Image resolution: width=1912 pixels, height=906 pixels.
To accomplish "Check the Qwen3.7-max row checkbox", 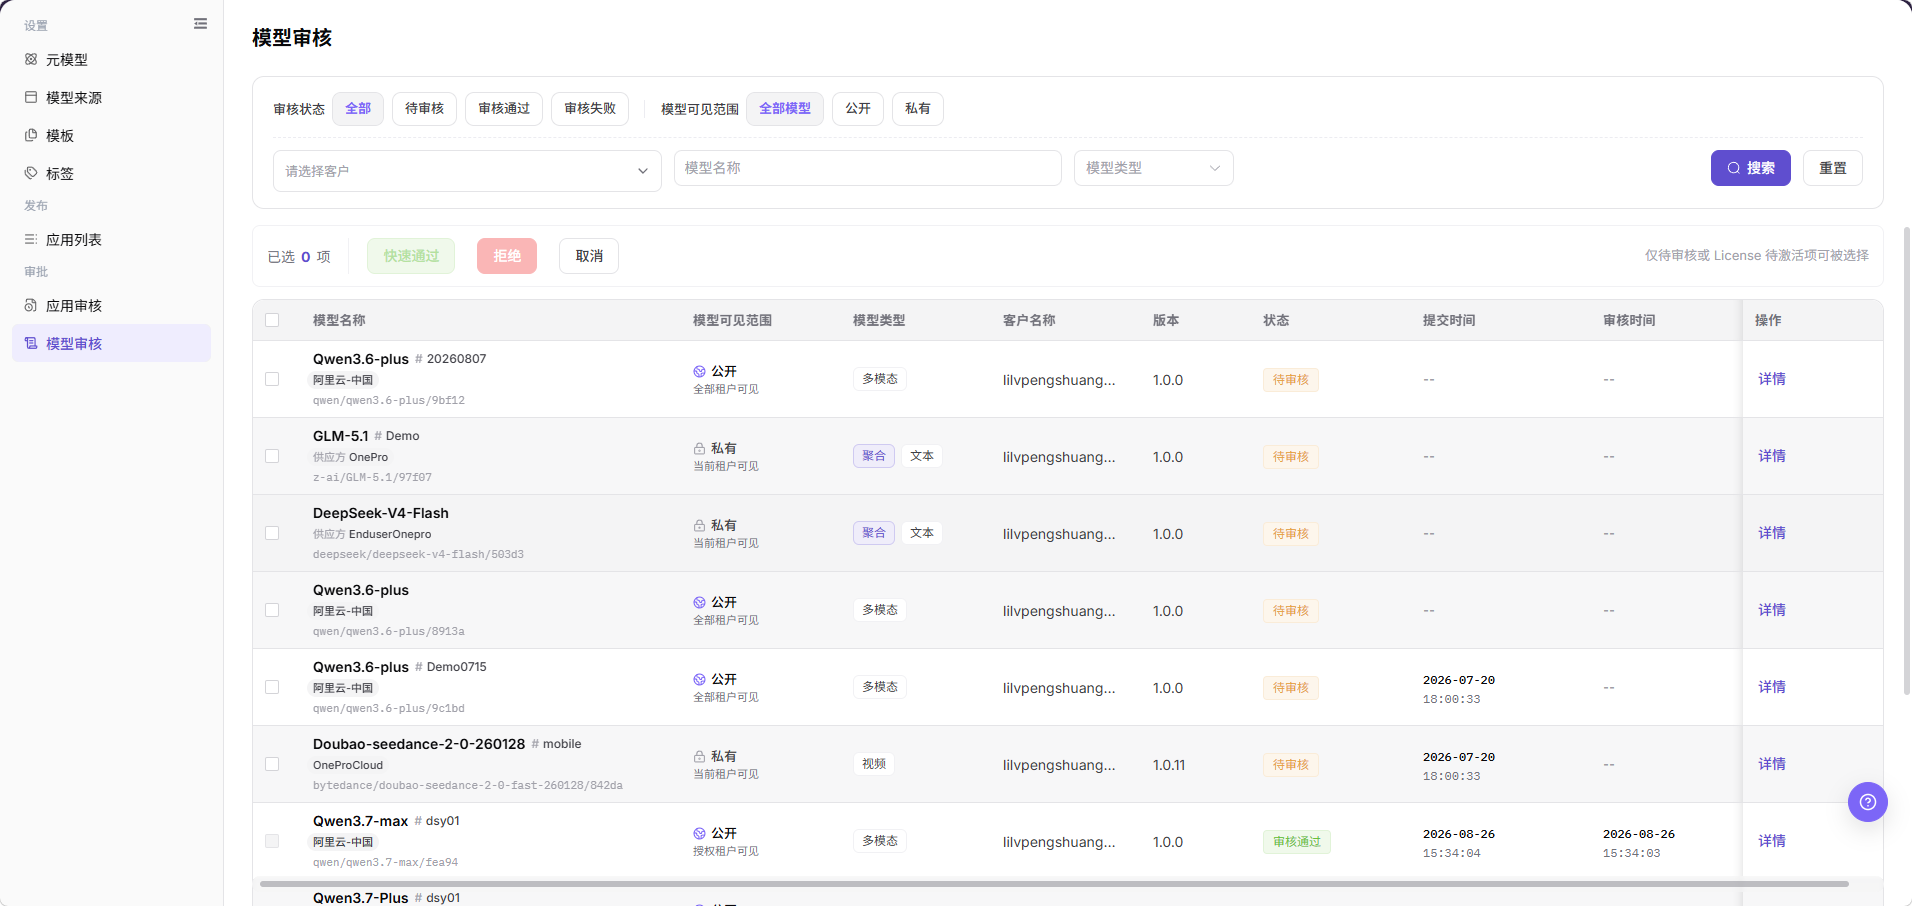I will (x=272, y=841).
